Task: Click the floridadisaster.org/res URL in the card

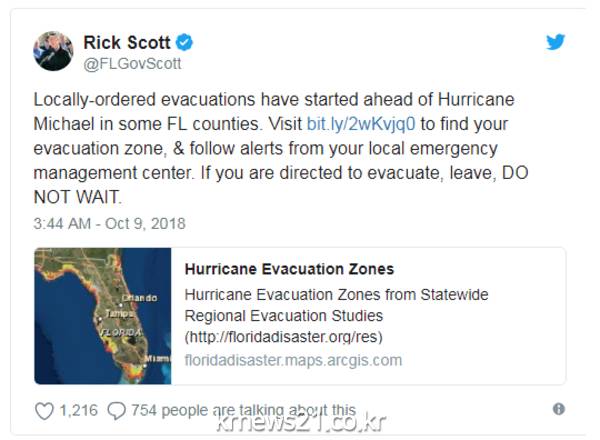Action: click(x=283, y=337)
